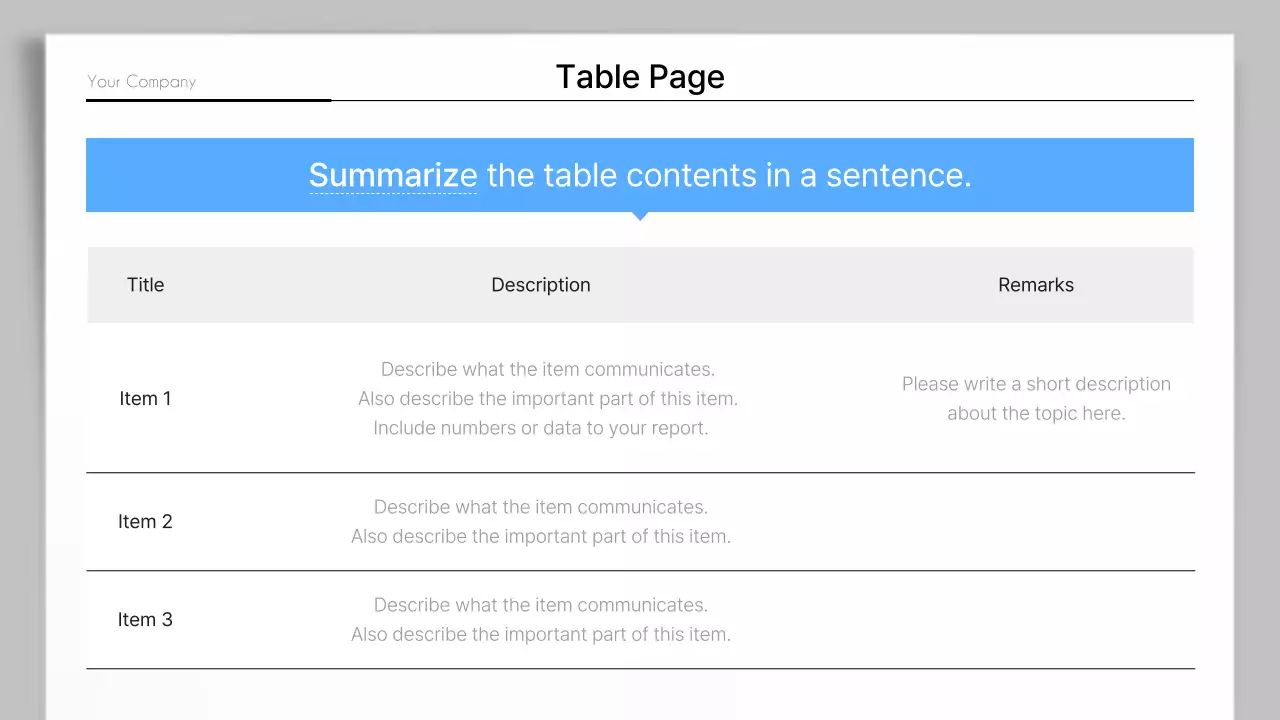Click the 'Title' column header
The height and width of the screenshot is (720, 1280).
[x=145, y=284]
